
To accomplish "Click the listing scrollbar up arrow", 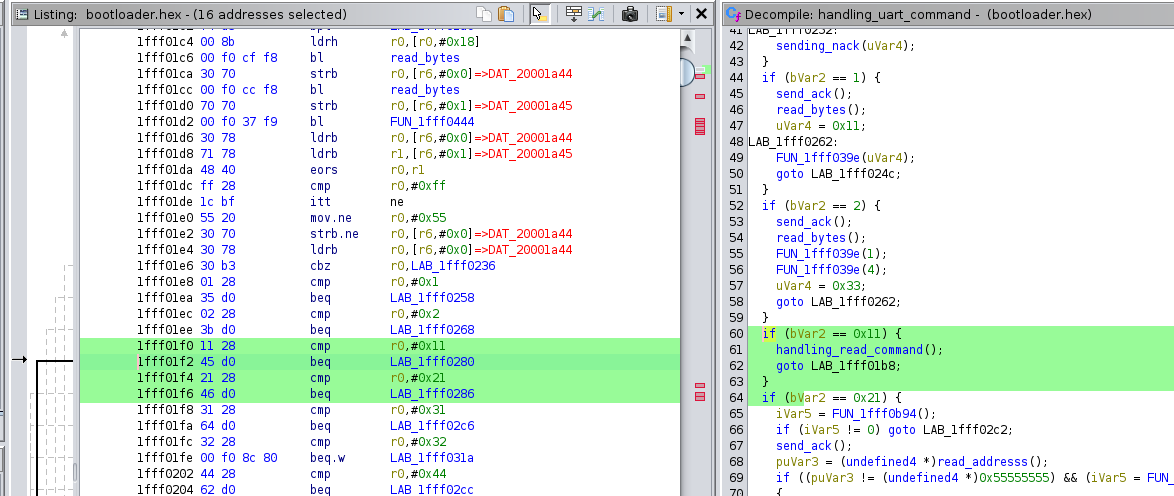I will [687, 37].
